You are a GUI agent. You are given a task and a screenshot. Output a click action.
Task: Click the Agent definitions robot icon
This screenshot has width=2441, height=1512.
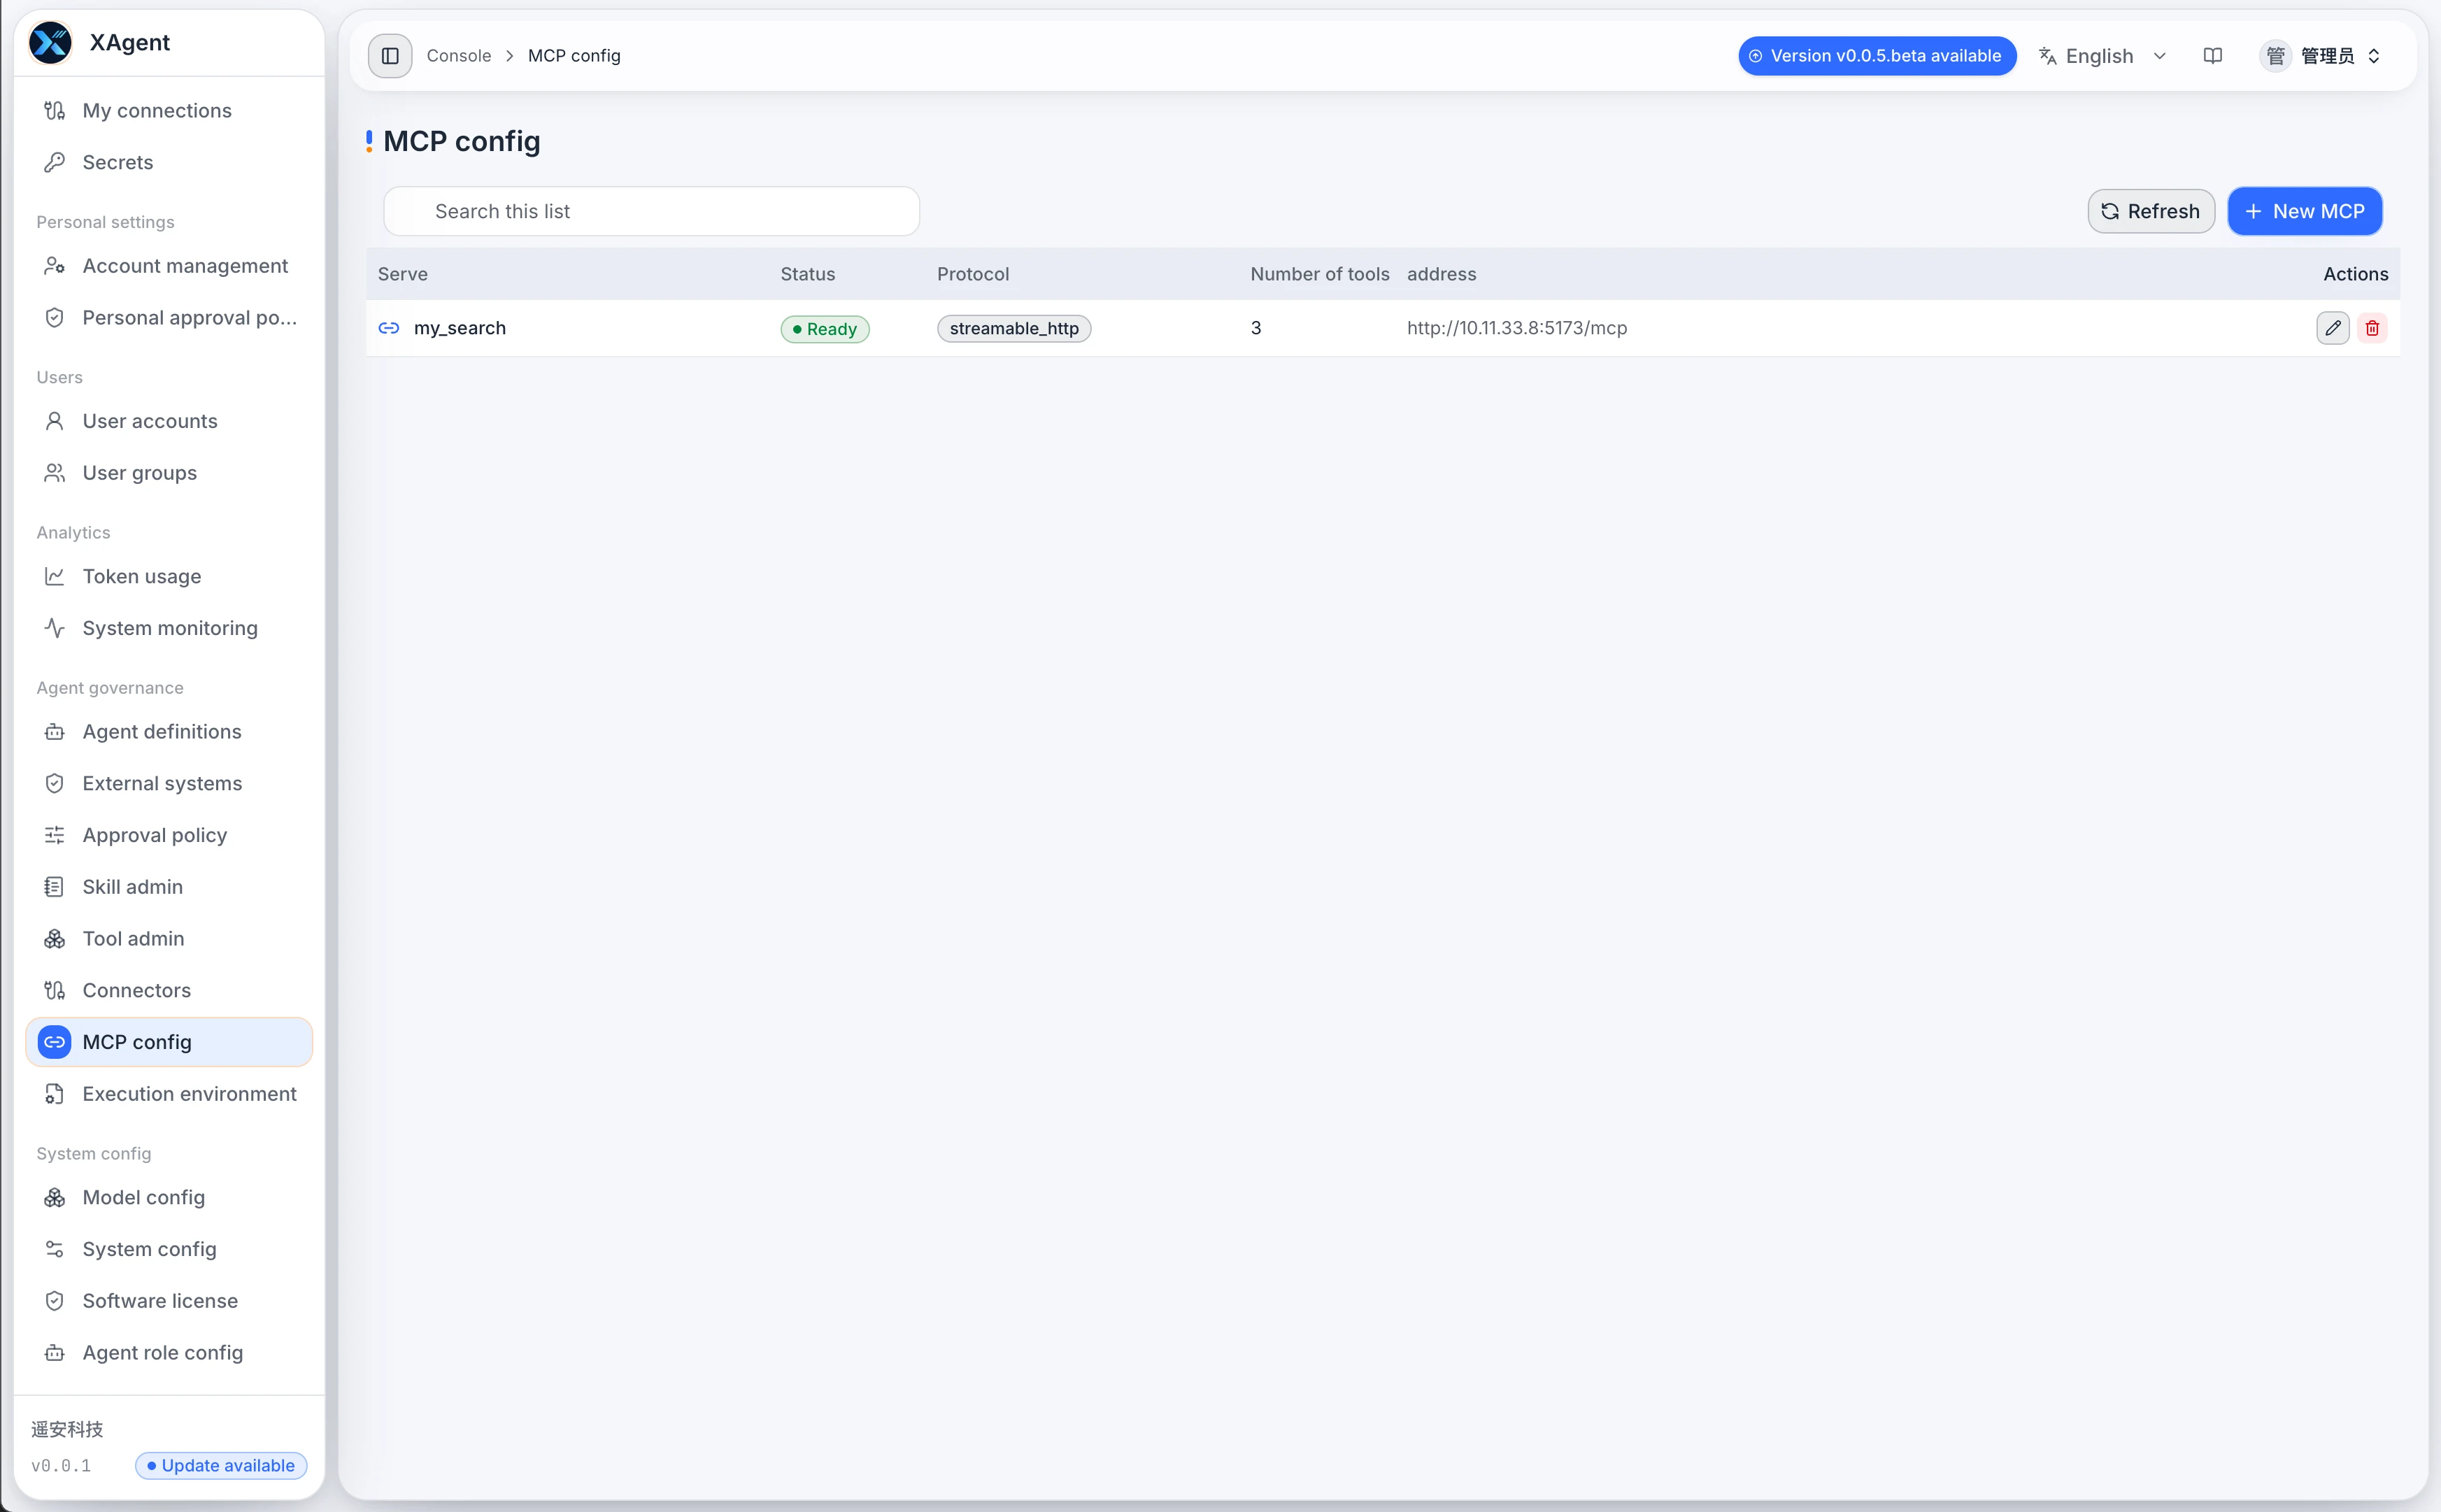[x=55, y=732]
